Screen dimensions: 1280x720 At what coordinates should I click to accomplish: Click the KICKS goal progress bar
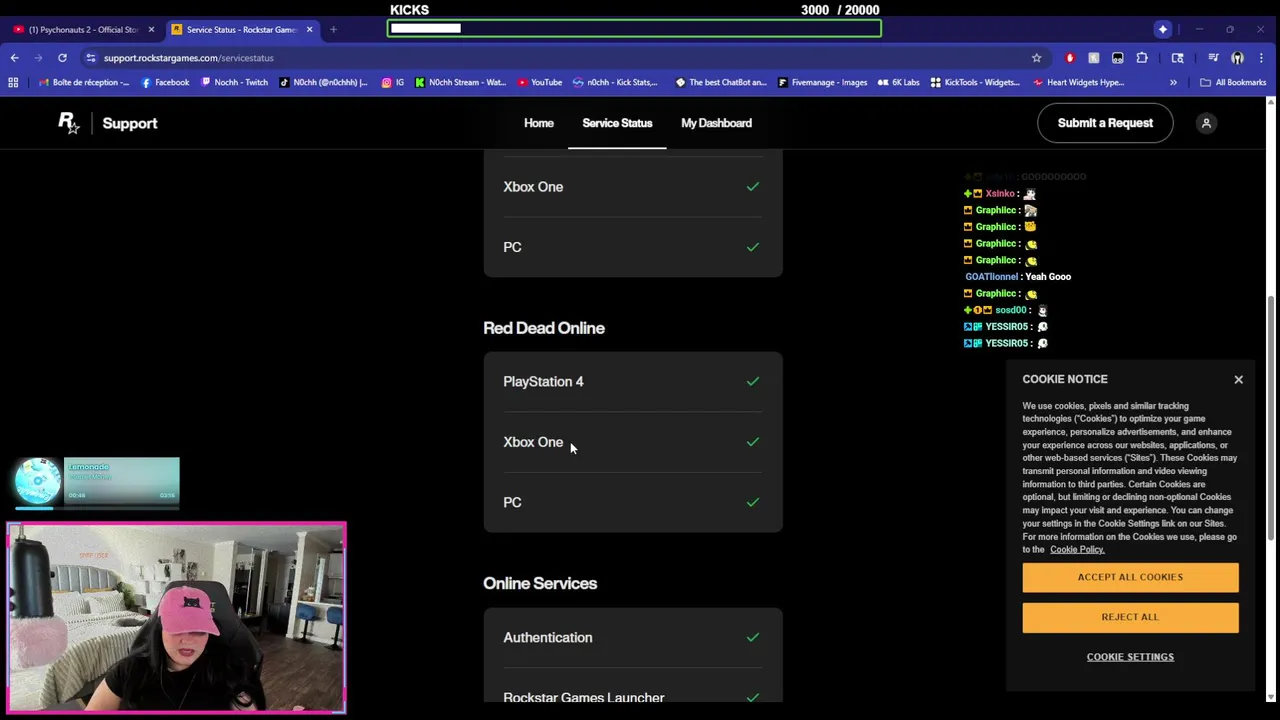click(634, 28)
